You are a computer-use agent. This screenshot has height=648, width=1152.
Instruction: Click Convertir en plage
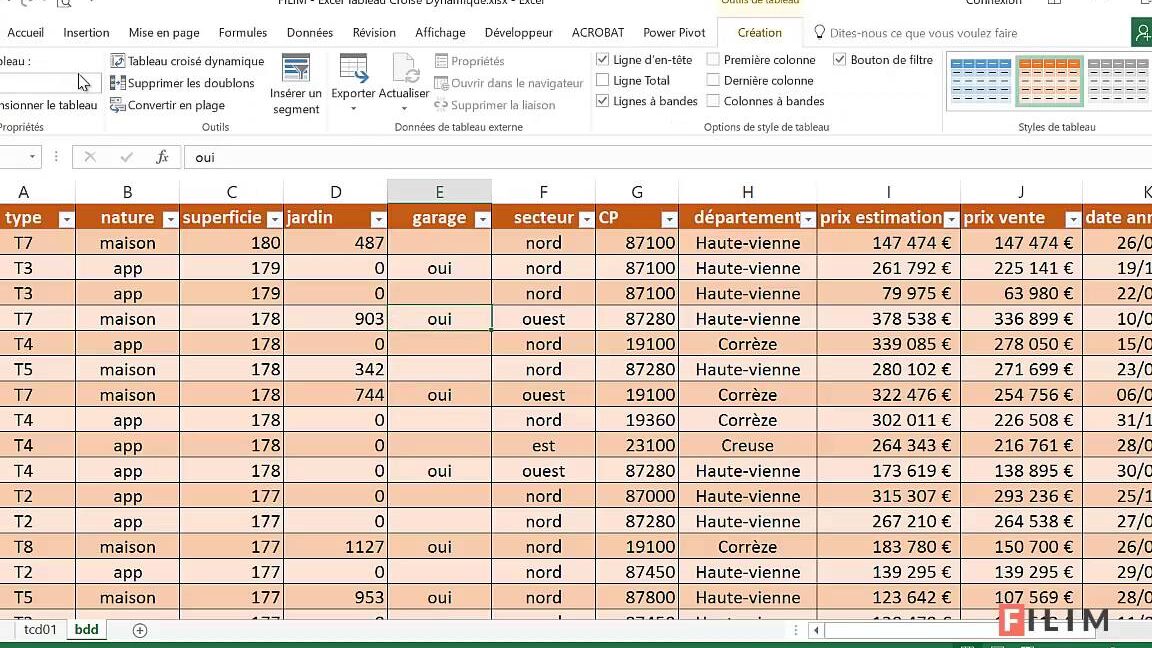click(173, 105)
